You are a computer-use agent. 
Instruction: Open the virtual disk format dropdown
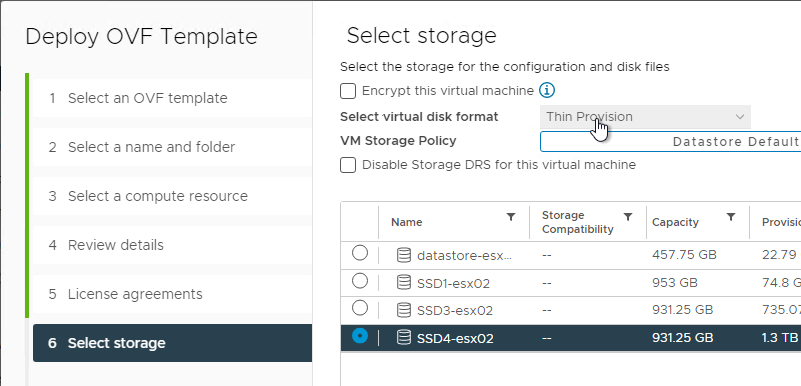645,117
